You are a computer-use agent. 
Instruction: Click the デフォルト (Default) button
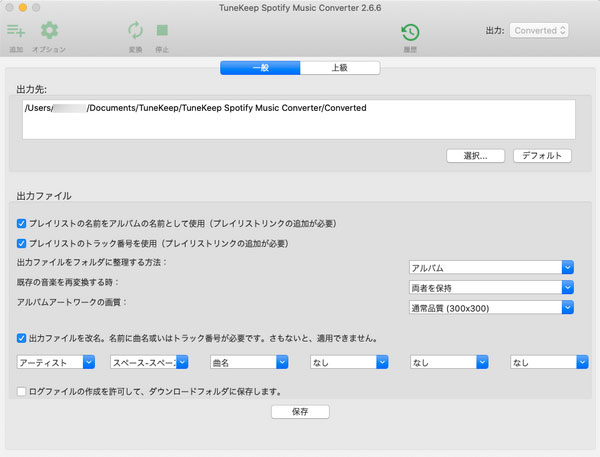[x=542, y=156]
